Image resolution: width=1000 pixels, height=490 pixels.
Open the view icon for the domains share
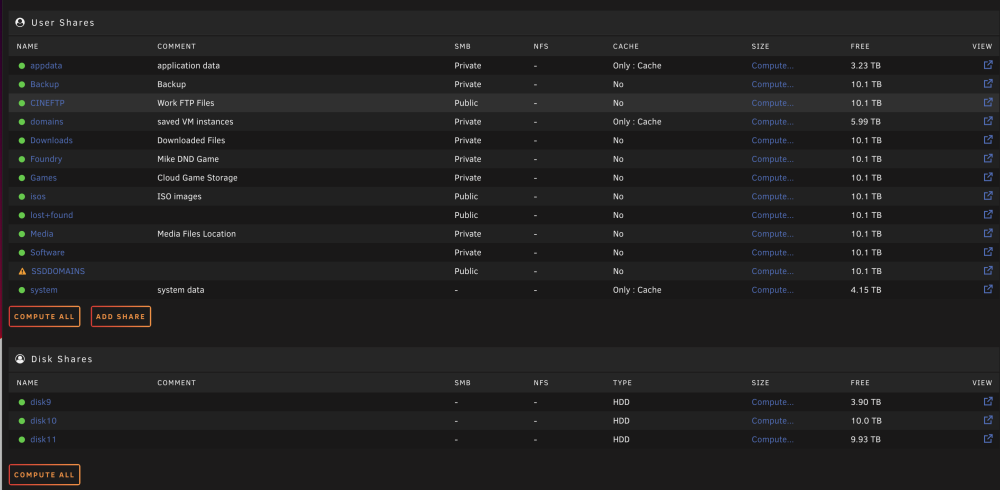coord(988,121)
